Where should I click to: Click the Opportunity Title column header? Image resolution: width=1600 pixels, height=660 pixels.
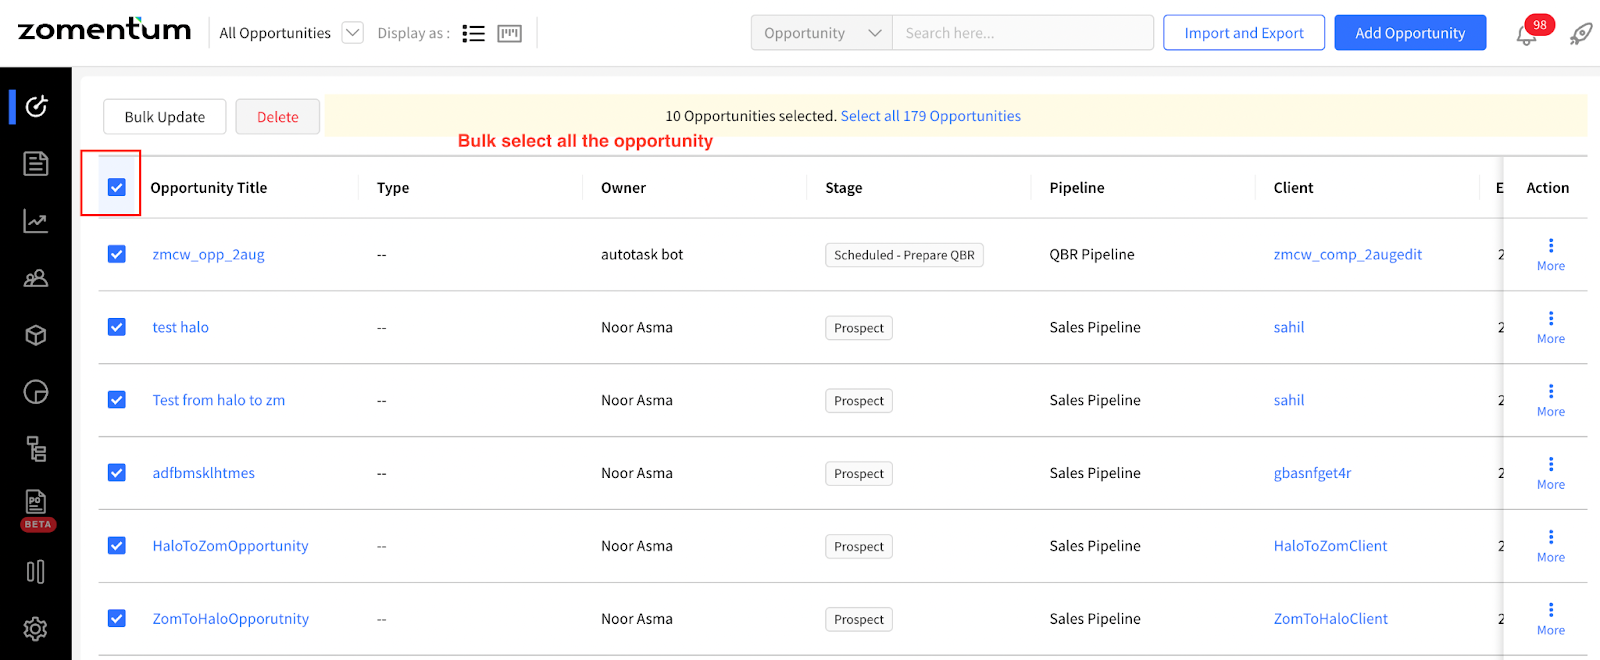point(209,188)
